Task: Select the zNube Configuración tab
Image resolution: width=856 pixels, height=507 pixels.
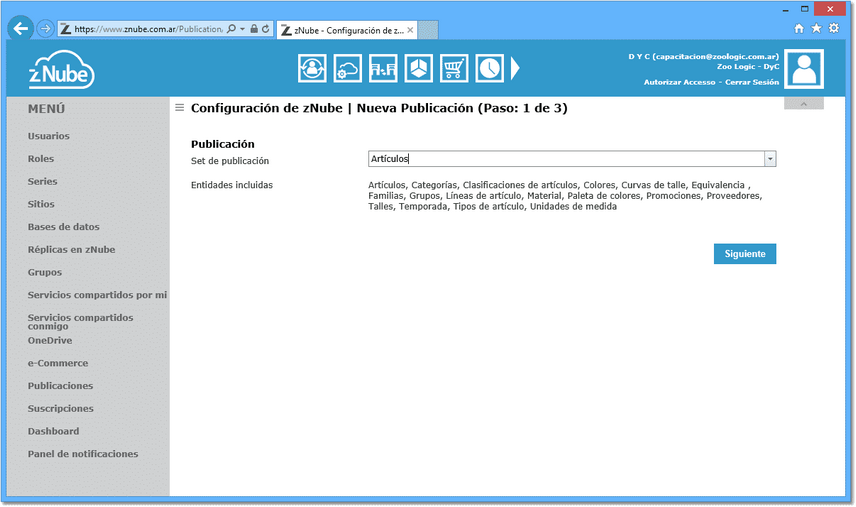Action: 347,30
